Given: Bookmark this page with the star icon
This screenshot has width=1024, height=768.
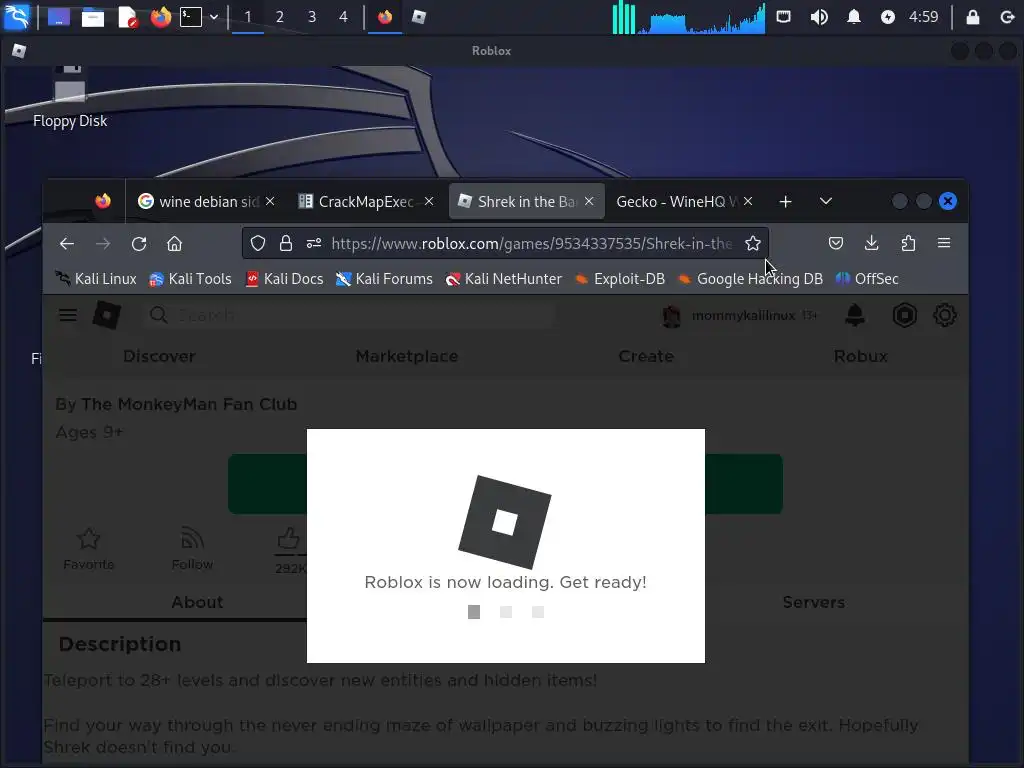Looking at the screenshot, I should coord(753,244).
